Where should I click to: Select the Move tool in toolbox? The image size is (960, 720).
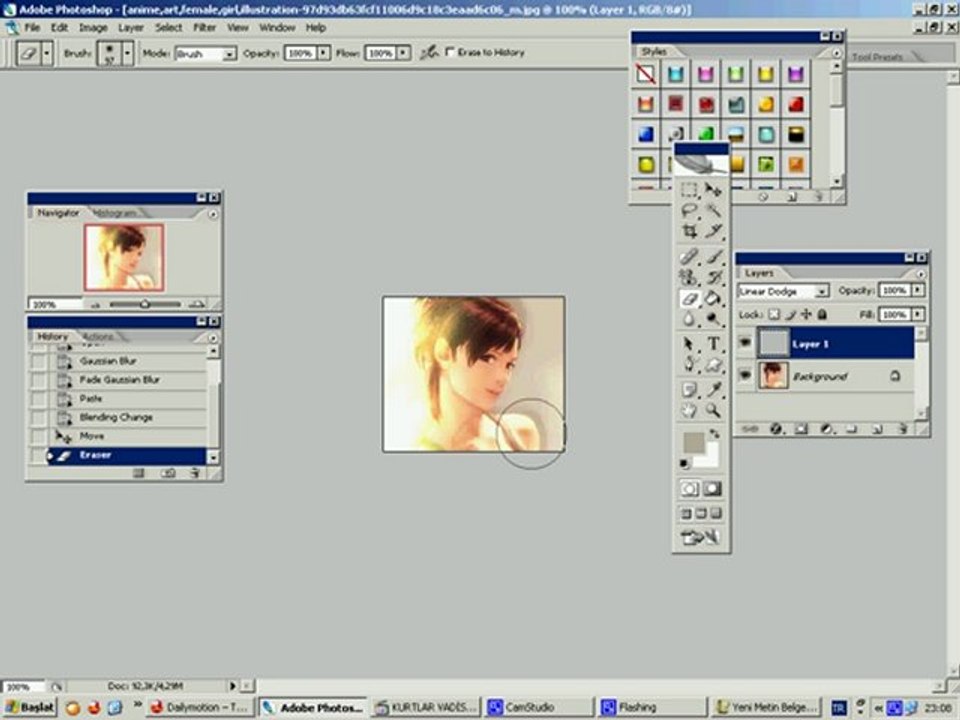tap(713, 190)
